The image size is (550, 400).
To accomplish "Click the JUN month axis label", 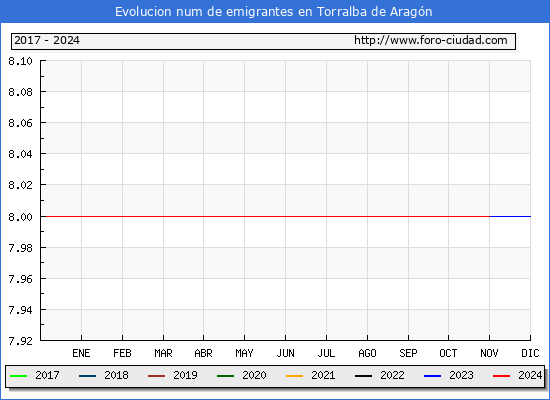I will point(286,353).
